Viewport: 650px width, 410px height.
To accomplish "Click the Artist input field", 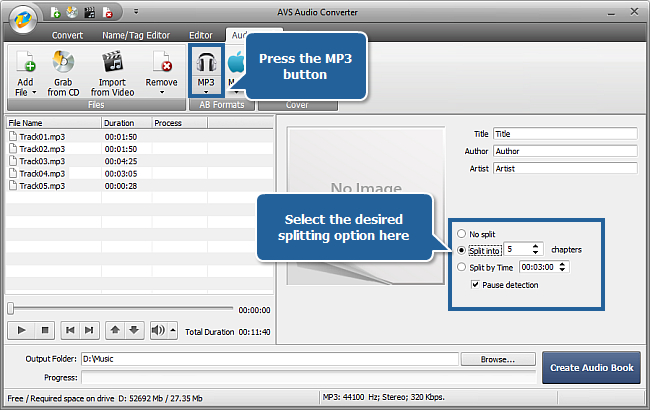I will point(565,169).
